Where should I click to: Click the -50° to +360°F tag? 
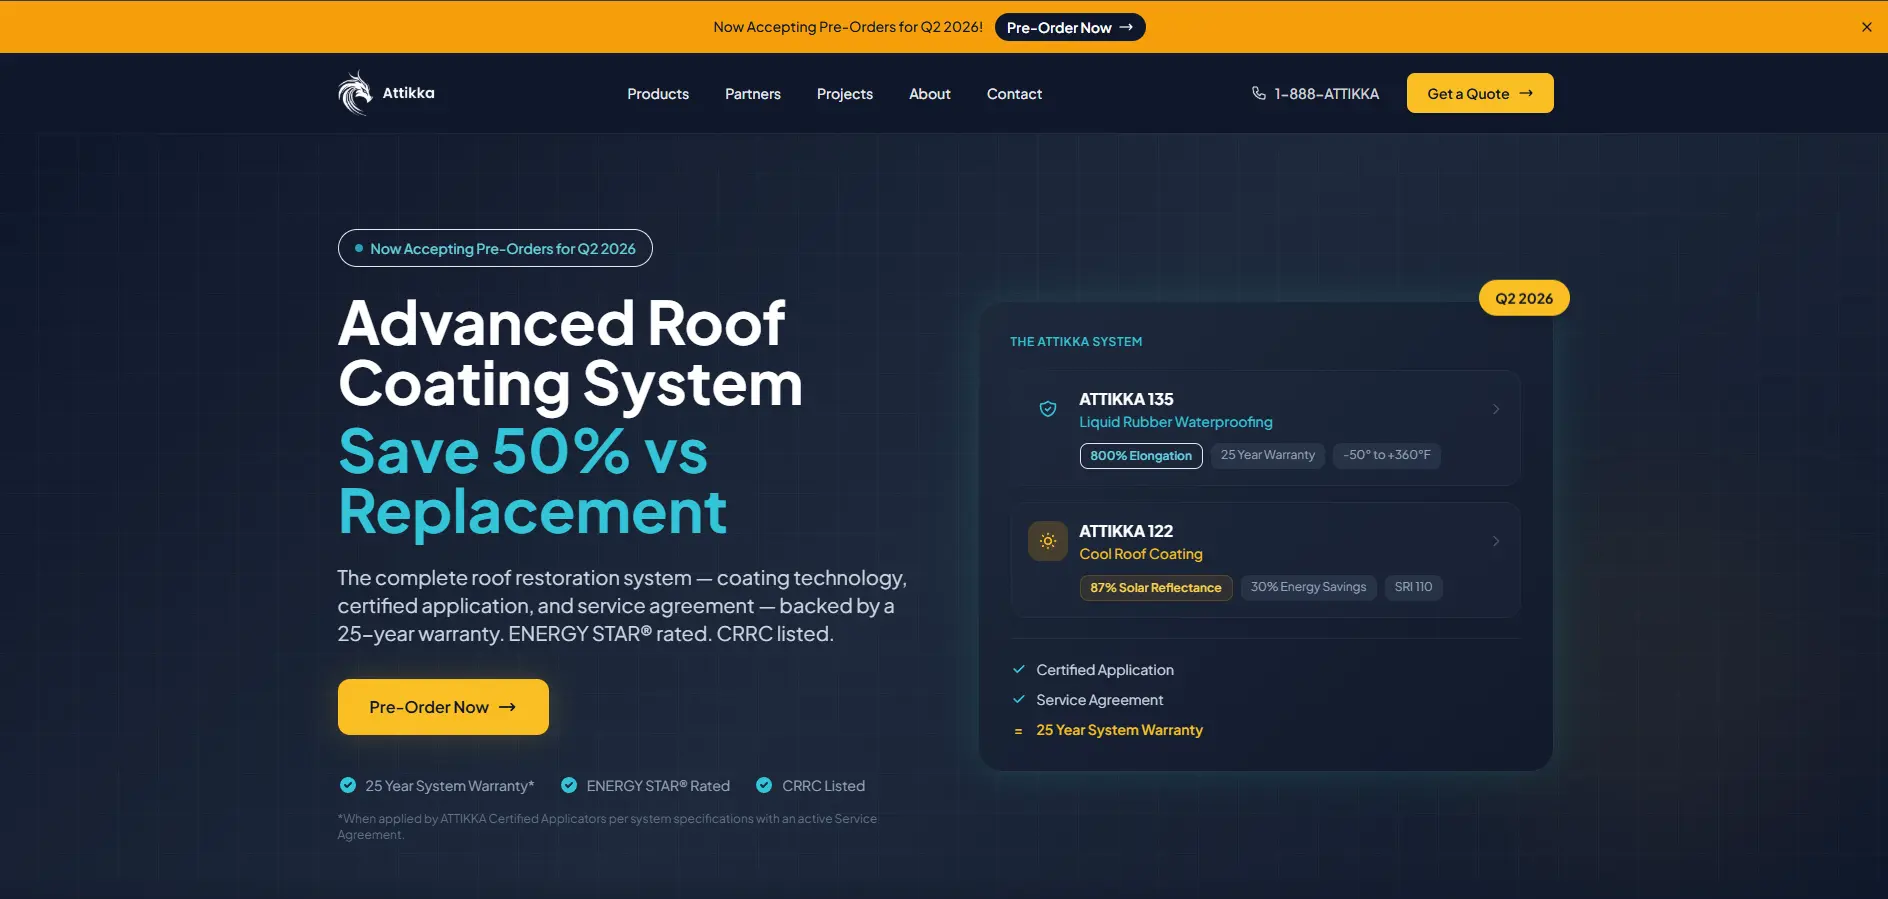[x=1387, y=455]
